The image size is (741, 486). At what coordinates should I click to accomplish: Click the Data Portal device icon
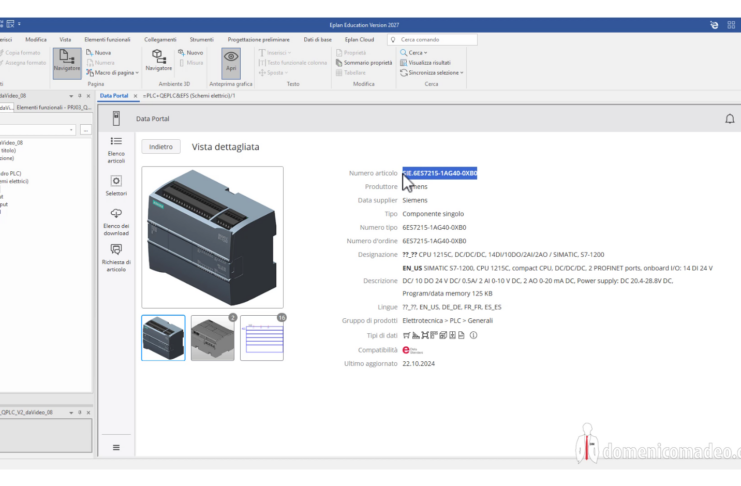[116, 118]
